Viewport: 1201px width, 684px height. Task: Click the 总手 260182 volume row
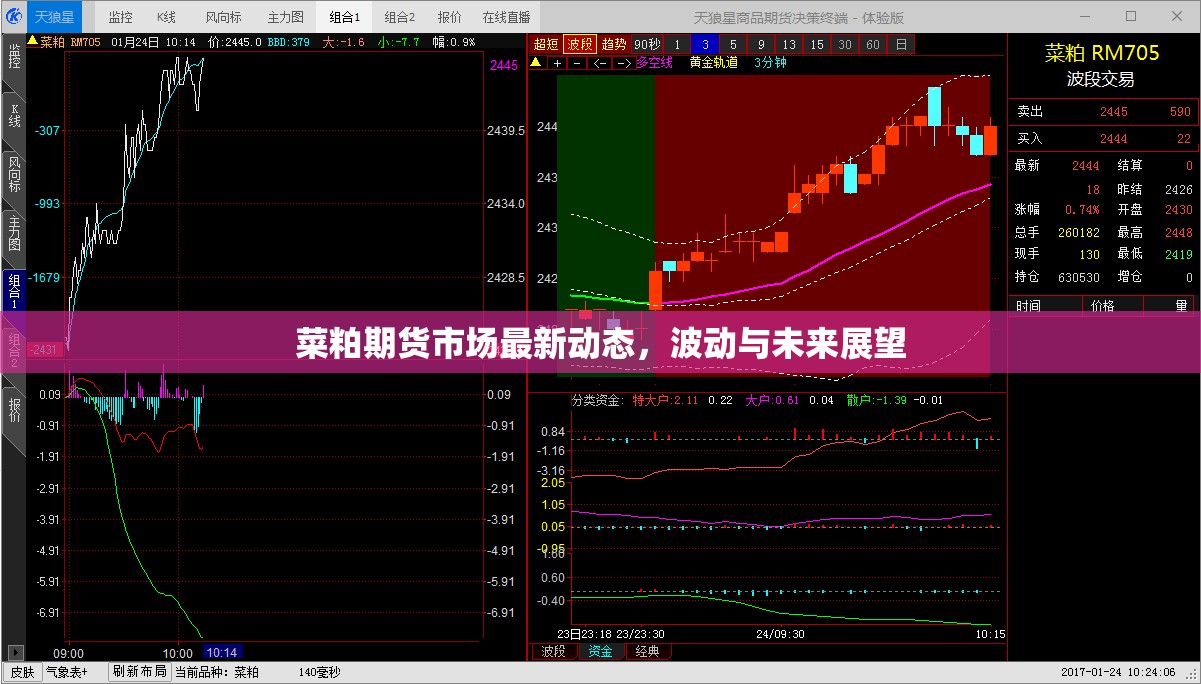click(x=1057, y=232)
